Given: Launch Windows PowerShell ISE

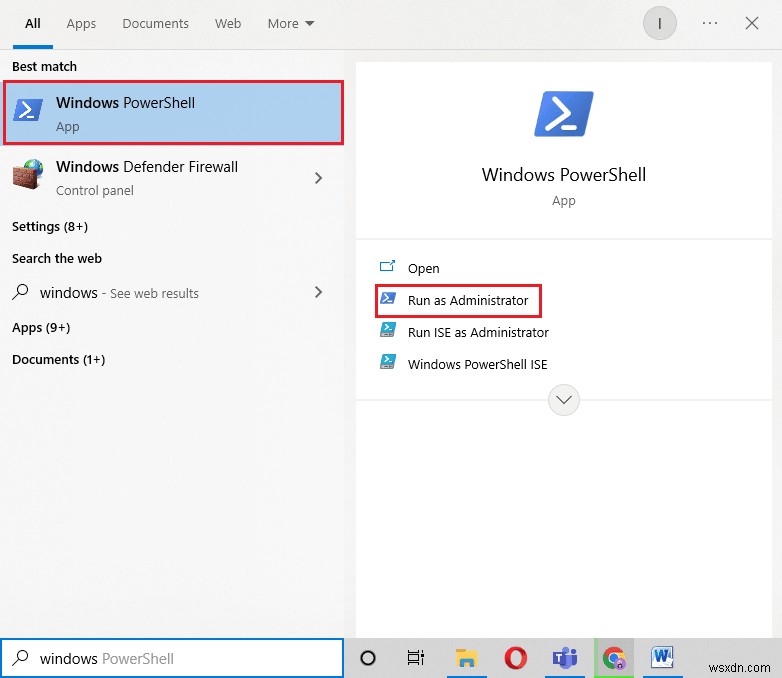Looking at the screenshot, I should point(477,364).
